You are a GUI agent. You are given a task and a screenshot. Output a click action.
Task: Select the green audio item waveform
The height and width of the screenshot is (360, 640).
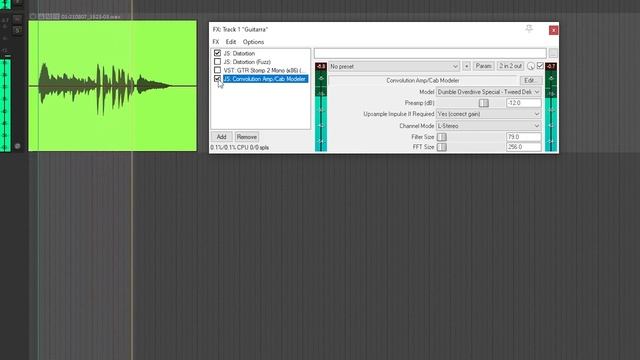112,86
